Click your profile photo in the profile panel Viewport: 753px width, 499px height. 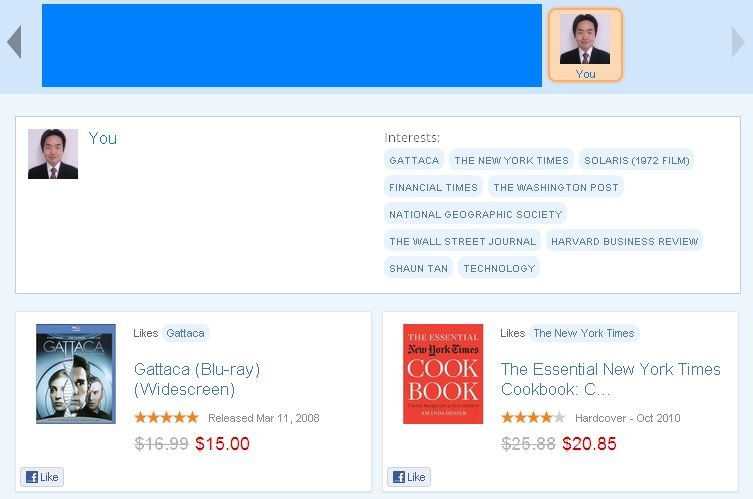click(x=53, y=154)
